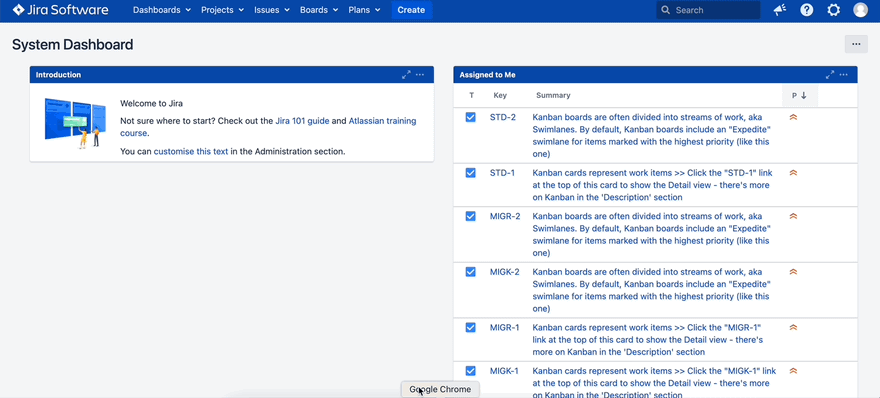Maximize the Introduction gadget

(x=406, y=75)
